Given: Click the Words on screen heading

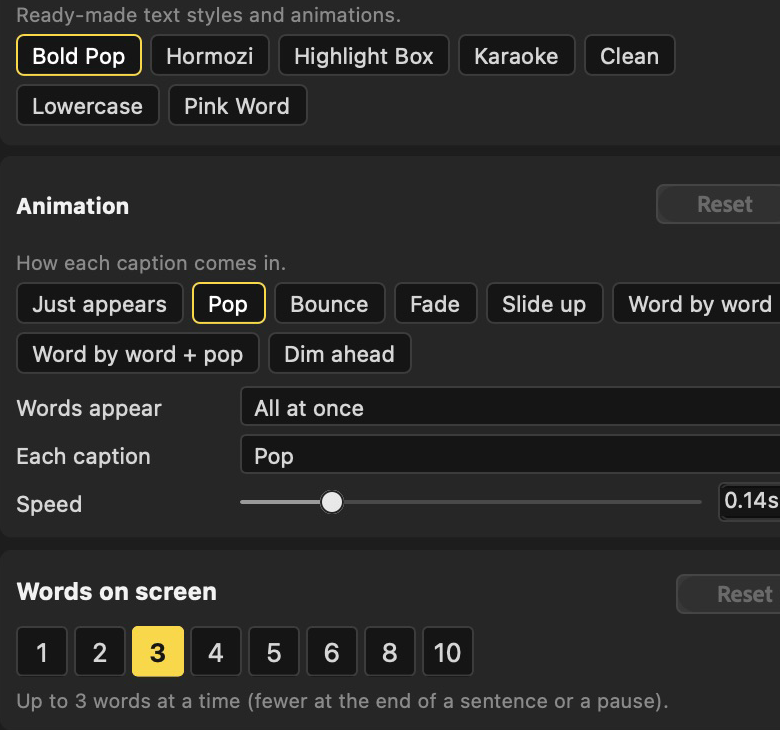Looking at the screenshot, I should pyautogui.click(x=116, y=592).
